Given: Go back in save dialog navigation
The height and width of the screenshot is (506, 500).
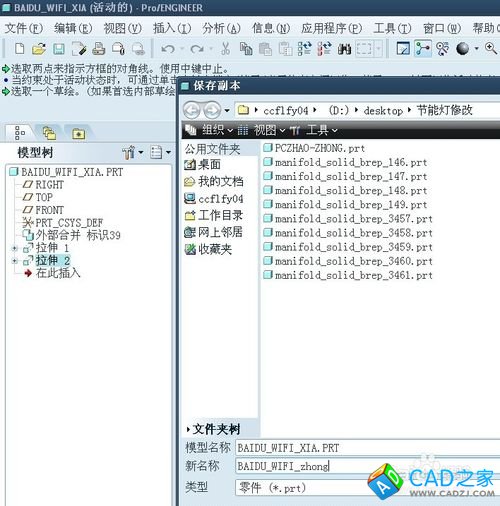Looking at the screenshot, I should tap(192, 110).
